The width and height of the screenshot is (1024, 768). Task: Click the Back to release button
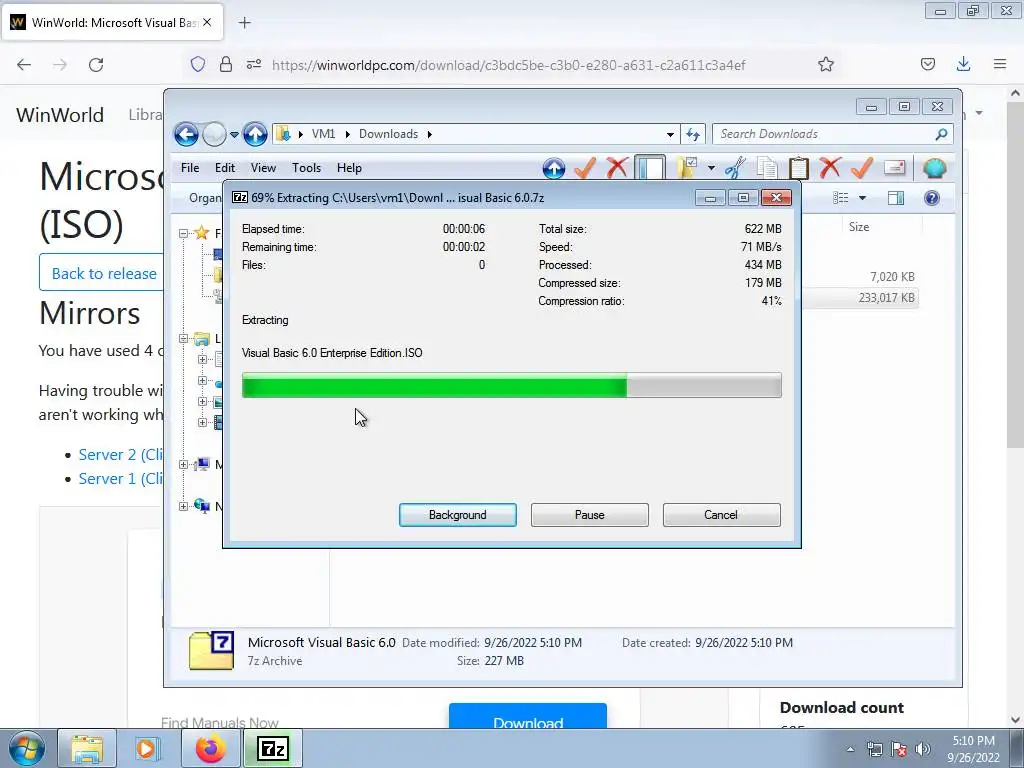(101, 273)
